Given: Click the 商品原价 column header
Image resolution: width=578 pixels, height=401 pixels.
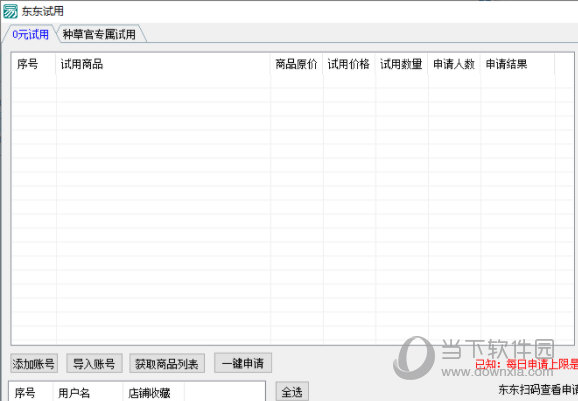Looking at the screenshot, I should point(297,64).
